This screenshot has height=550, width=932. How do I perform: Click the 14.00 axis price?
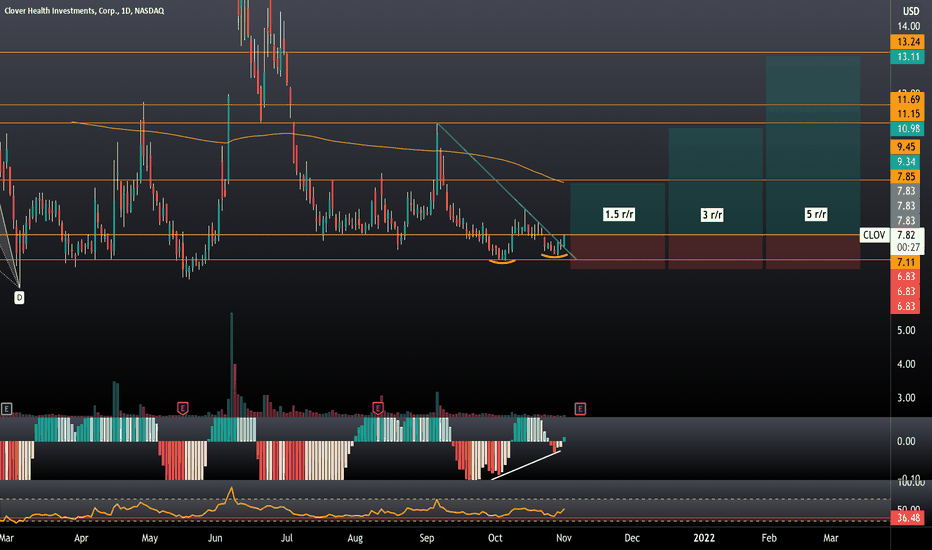point(909,26)
